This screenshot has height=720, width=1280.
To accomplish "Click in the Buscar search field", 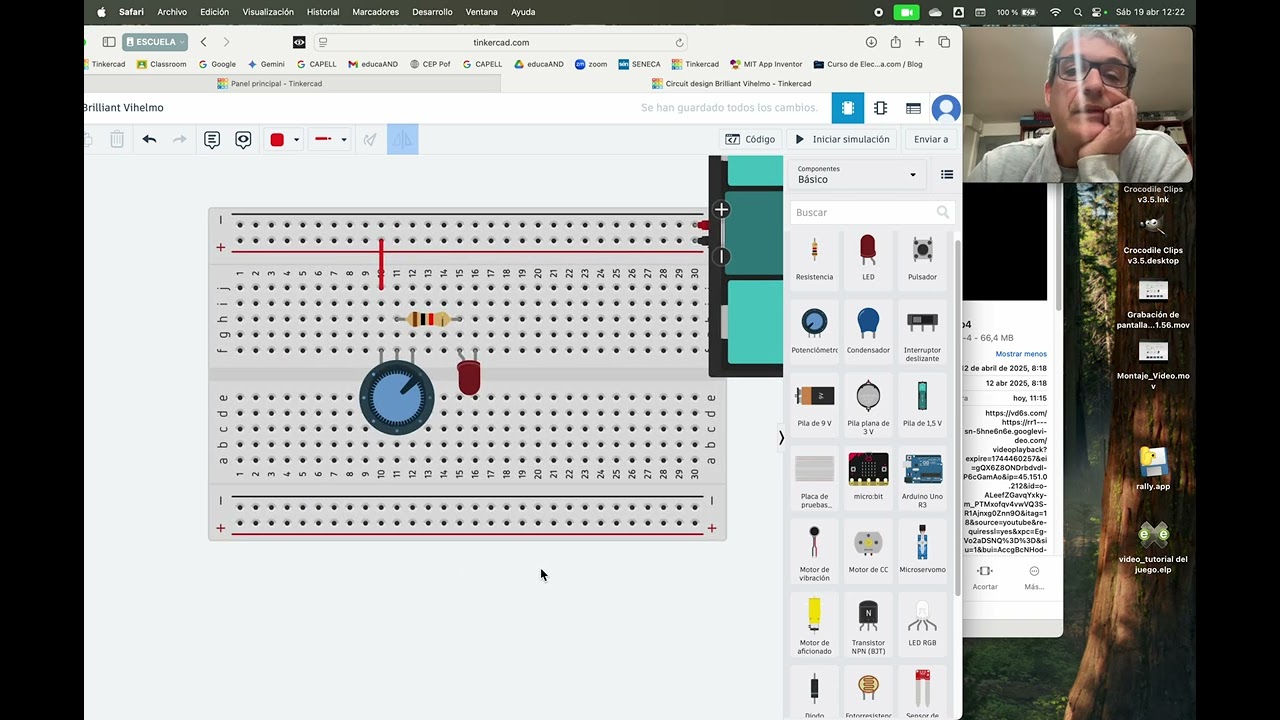I will coord(870,212).
